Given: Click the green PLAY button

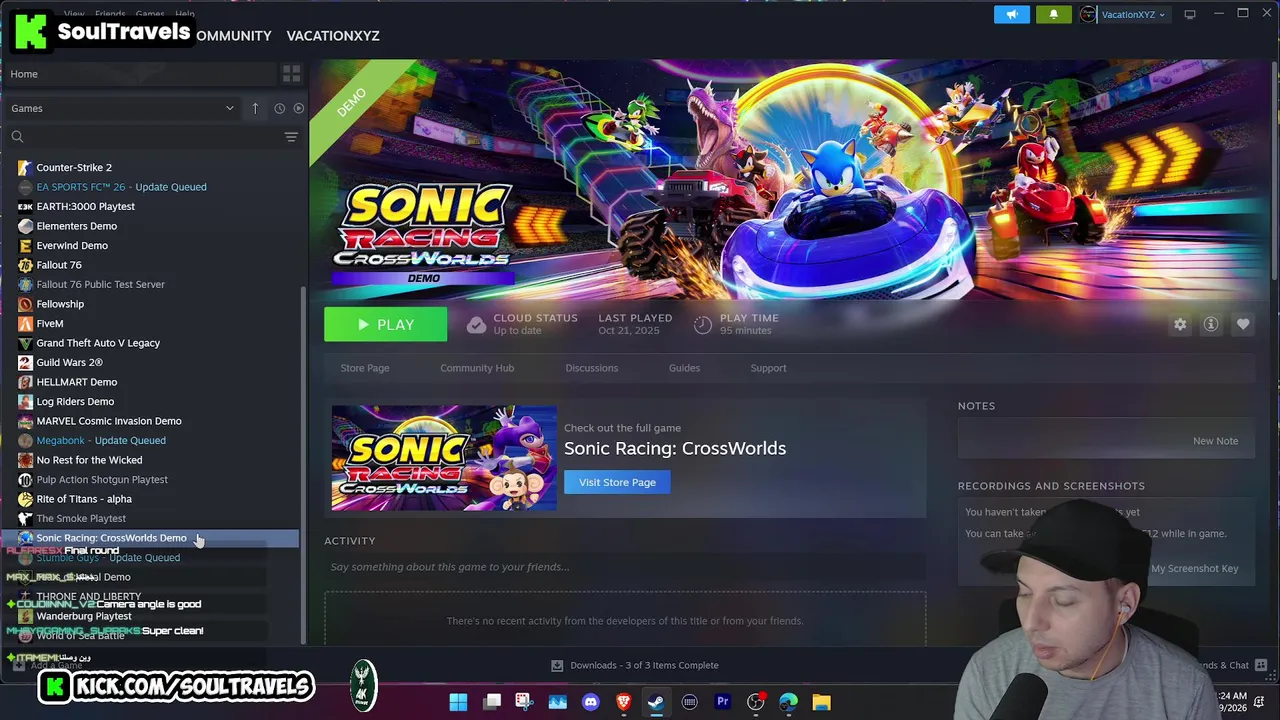Looking at the screenshot, I should point(385,324).
